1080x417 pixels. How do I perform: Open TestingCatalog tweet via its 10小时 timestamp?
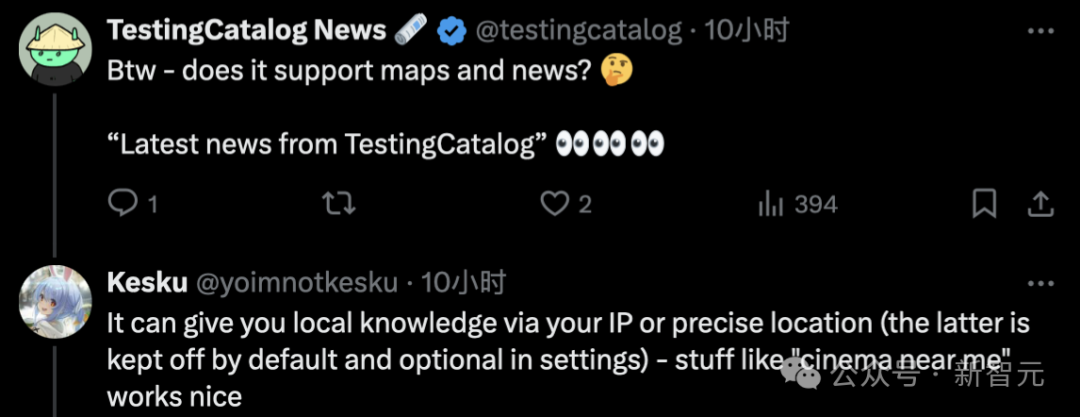click(746, 31)
